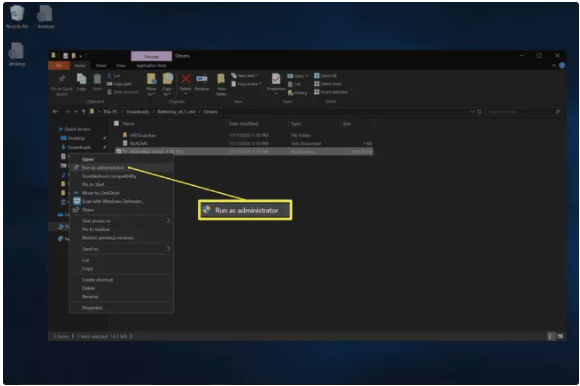Choose Scan with Windows Defender
580x386 pixels.
[x=121, y=201]
